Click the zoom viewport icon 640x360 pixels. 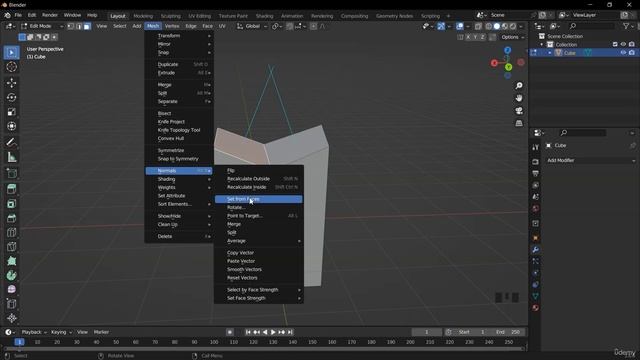pyautogui.click(x=519, y=86)
